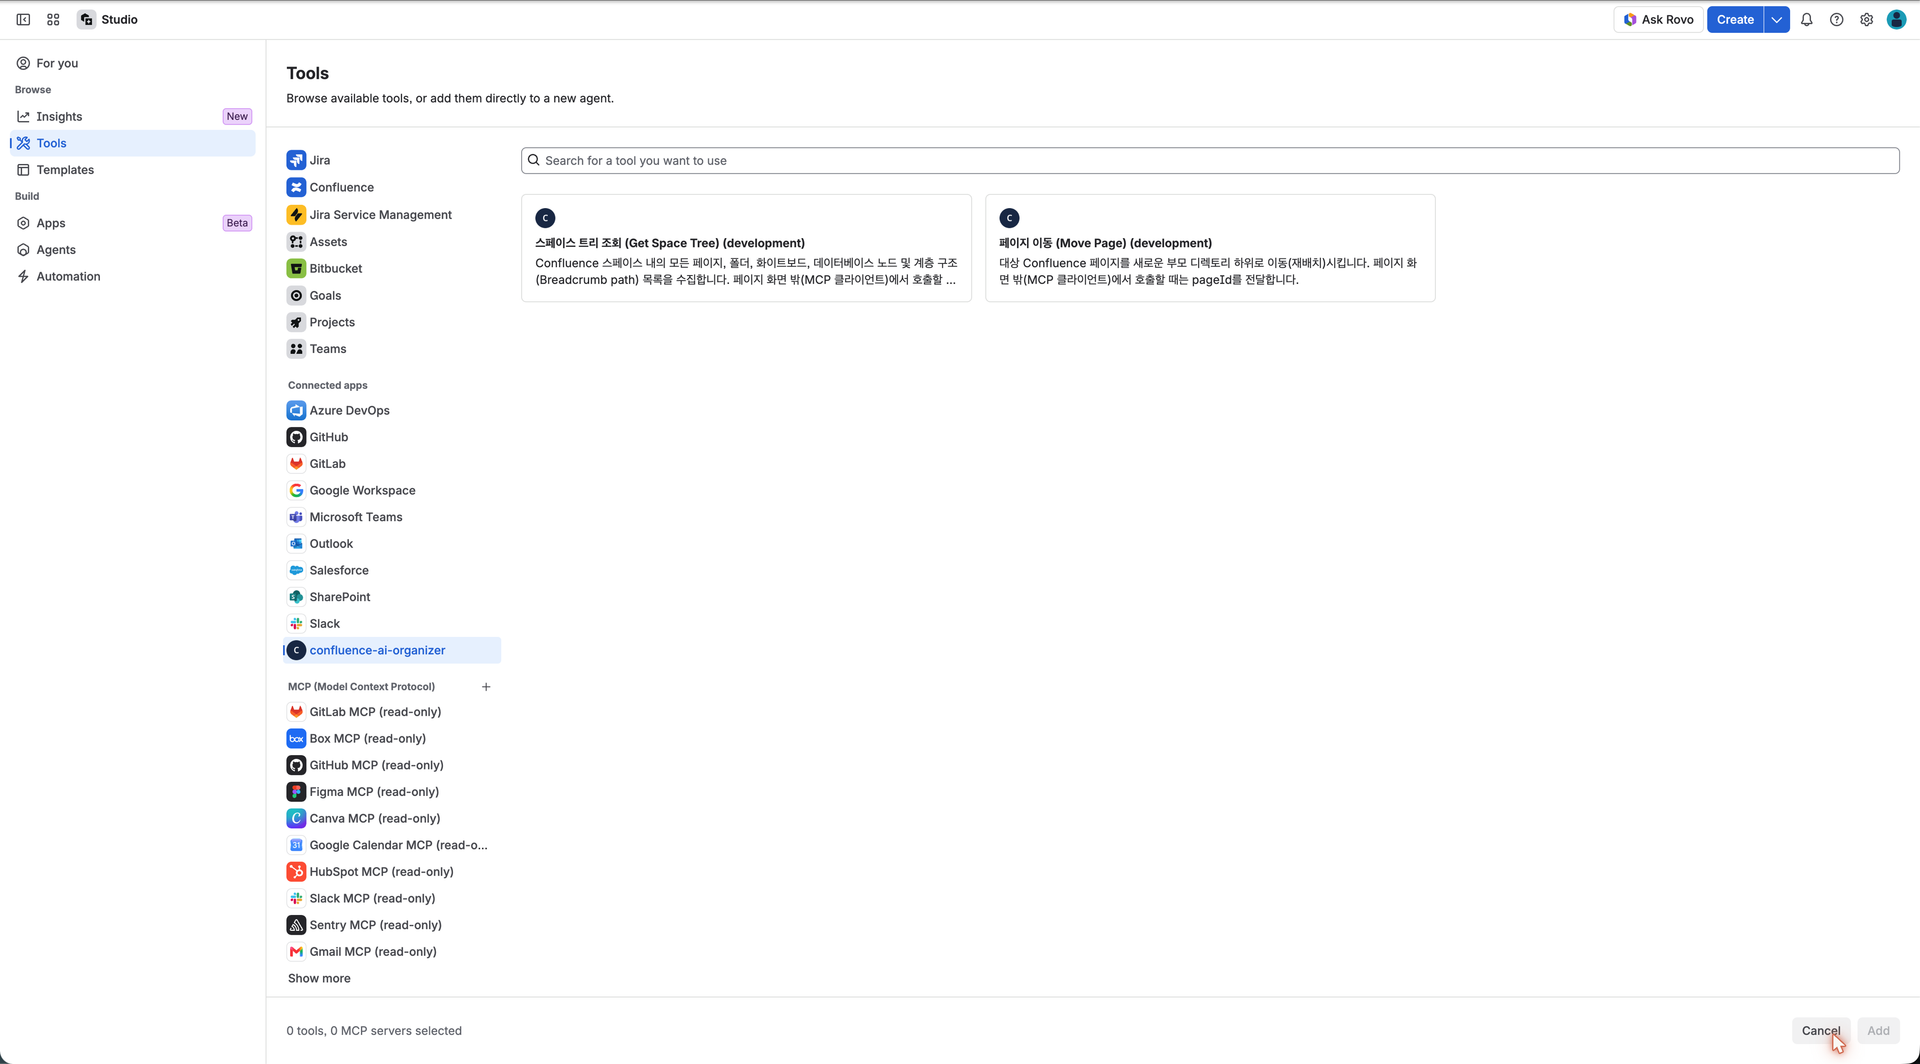Open the notifications bell
The width and height of the screenshot is (1920, 1064).
click(1806, 19)
